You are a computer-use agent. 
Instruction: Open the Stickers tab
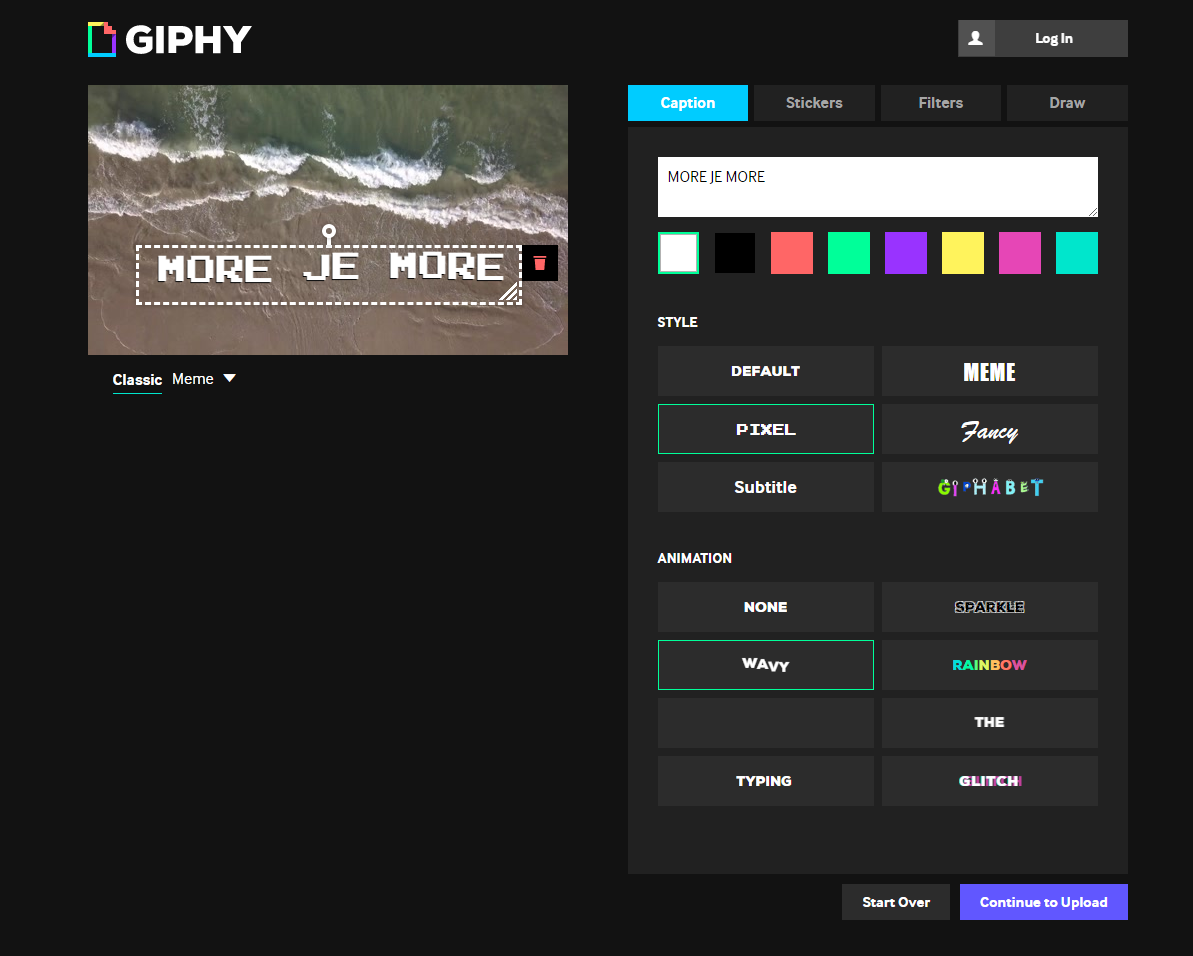(814, 103)
